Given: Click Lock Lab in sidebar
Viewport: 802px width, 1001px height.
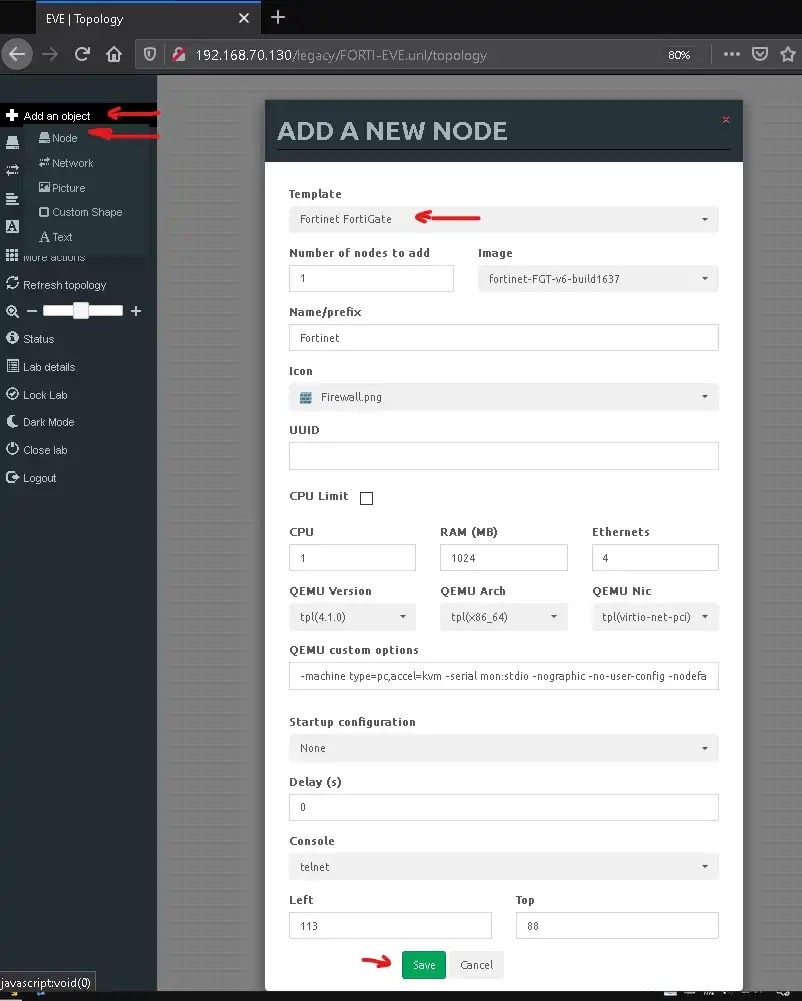Looking at the screenshot, I should [x=36, y=395].
